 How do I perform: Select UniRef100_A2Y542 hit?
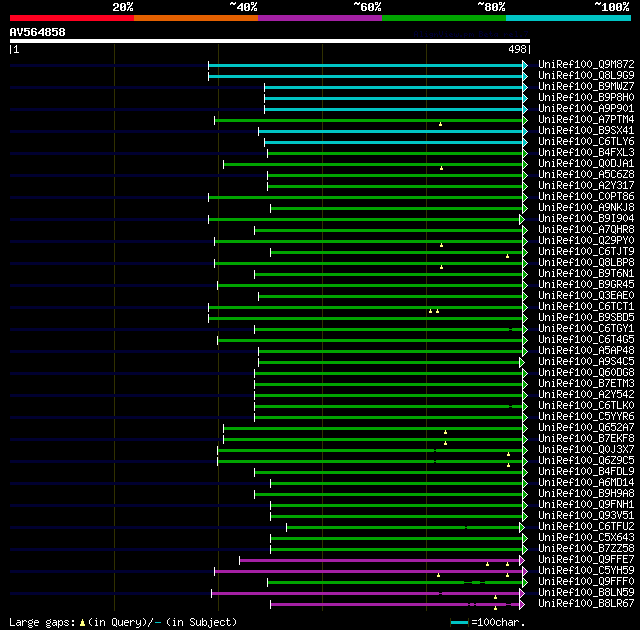pyautogui.click(x=586, y=395)
